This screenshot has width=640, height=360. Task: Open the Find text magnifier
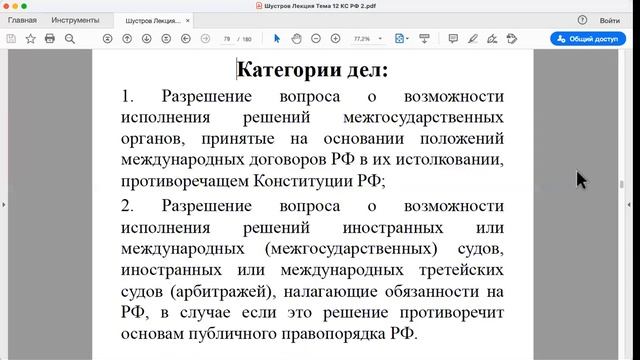(x=70, y=39)
